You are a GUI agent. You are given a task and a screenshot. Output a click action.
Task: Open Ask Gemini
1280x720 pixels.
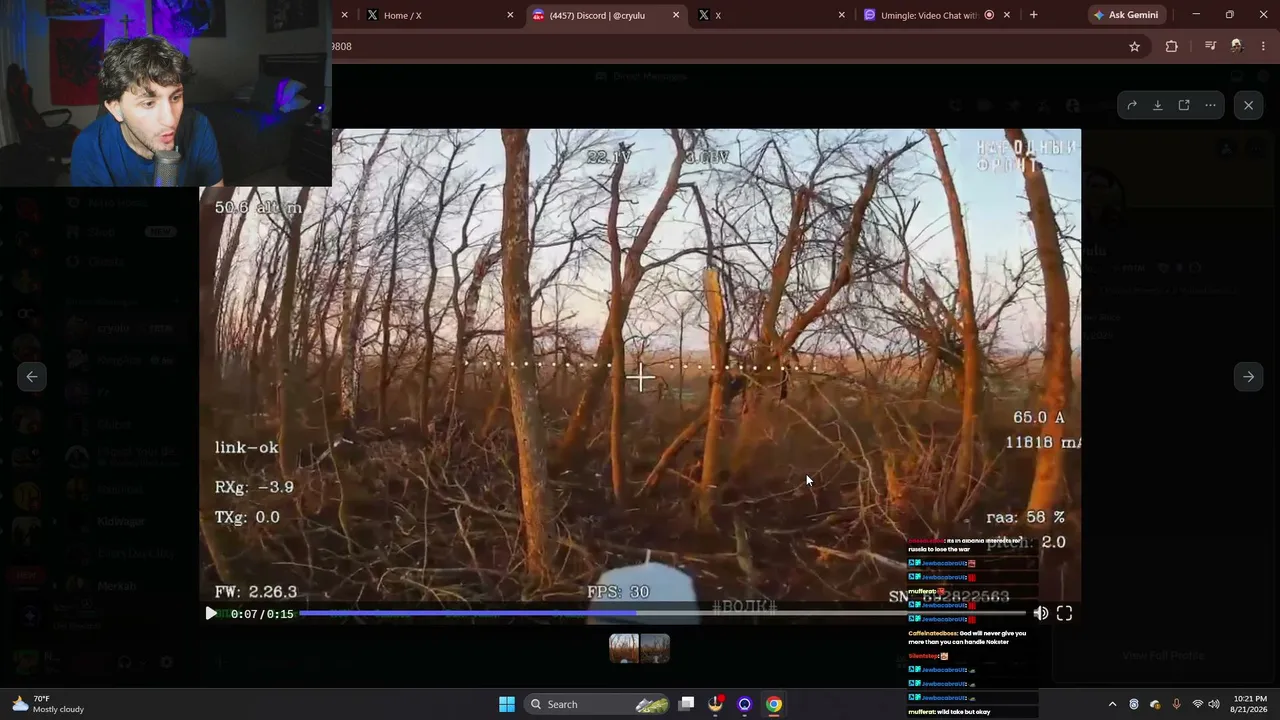tap(1126, 15)
